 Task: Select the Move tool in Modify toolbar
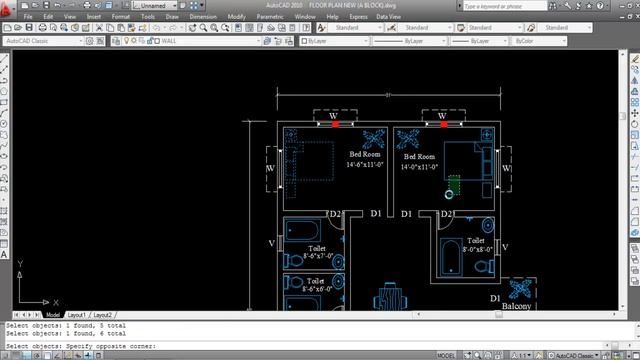(635, 113)
